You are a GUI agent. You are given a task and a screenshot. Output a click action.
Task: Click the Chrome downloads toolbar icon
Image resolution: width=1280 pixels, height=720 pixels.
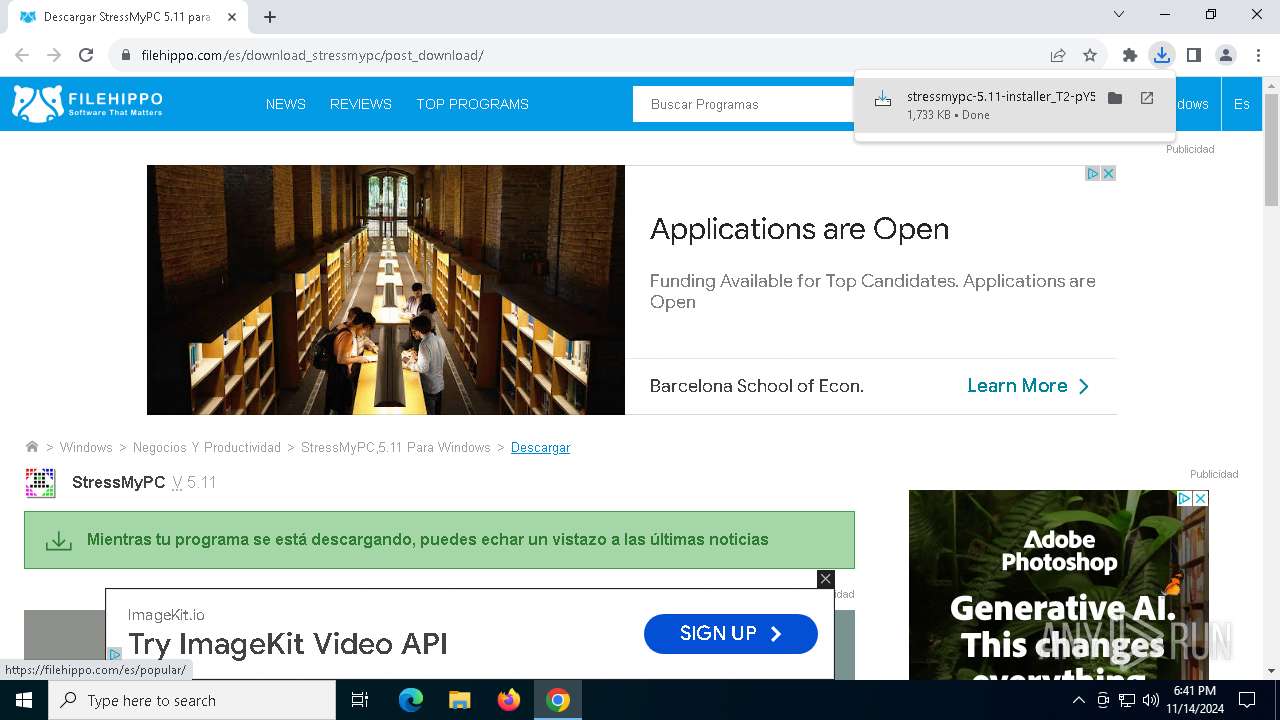(x=1162, y=55)
